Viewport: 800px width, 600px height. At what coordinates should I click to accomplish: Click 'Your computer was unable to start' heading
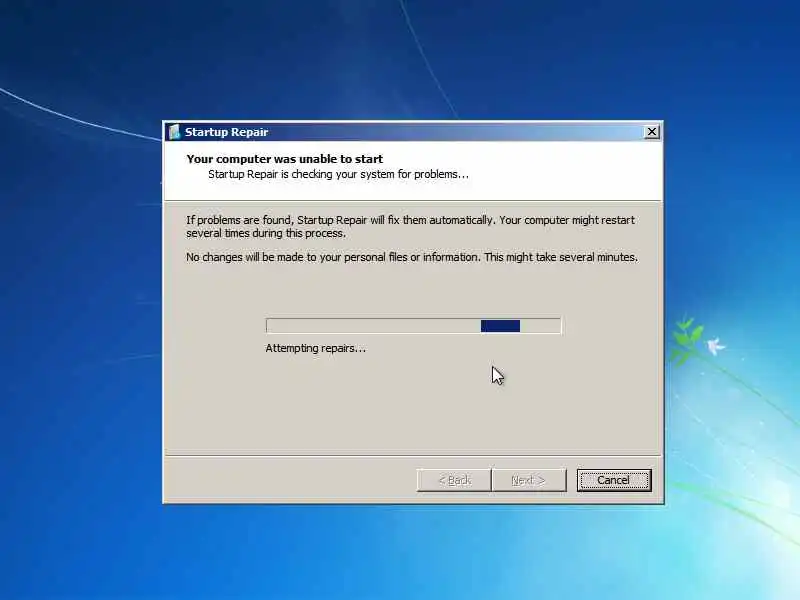285,159
